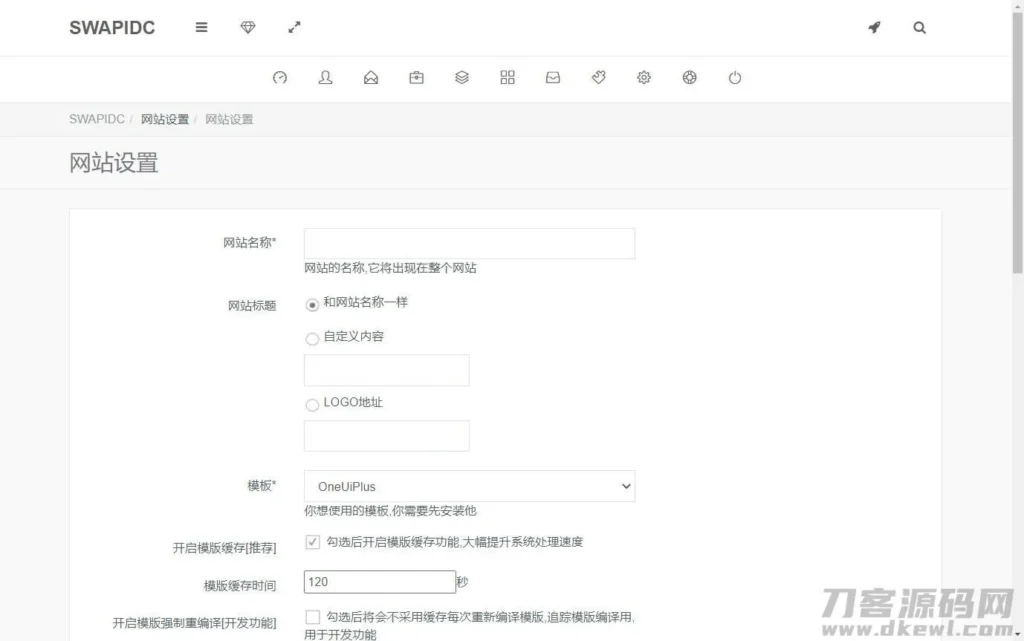Viewport: 1024px width, 641px height.
Task: Open the OneUiPlus template dropdown
Action: 468,486
